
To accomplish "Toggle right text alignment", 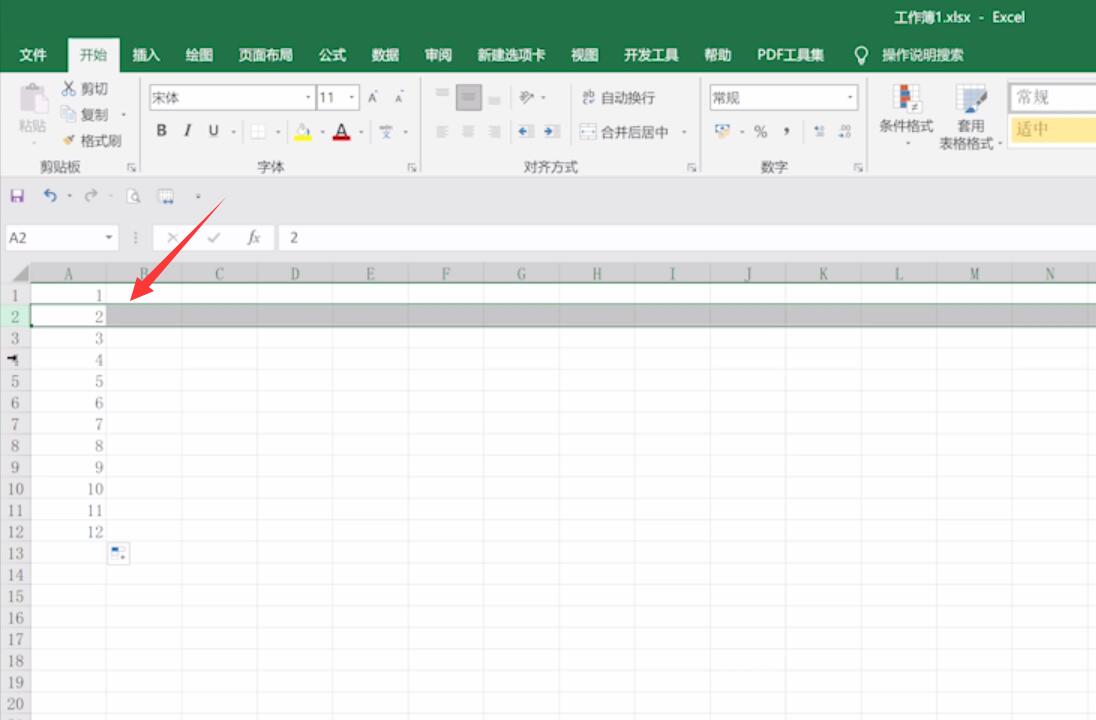I will pos(494,131).
